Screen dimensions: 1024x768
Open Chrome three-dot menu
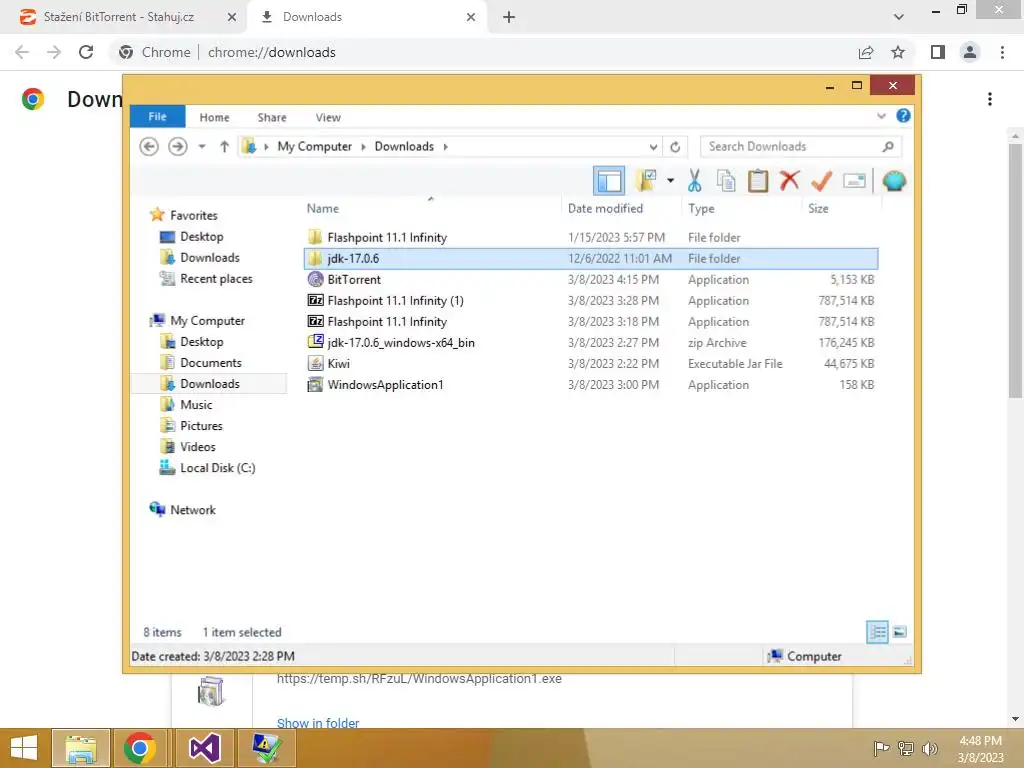point(1002,52)
